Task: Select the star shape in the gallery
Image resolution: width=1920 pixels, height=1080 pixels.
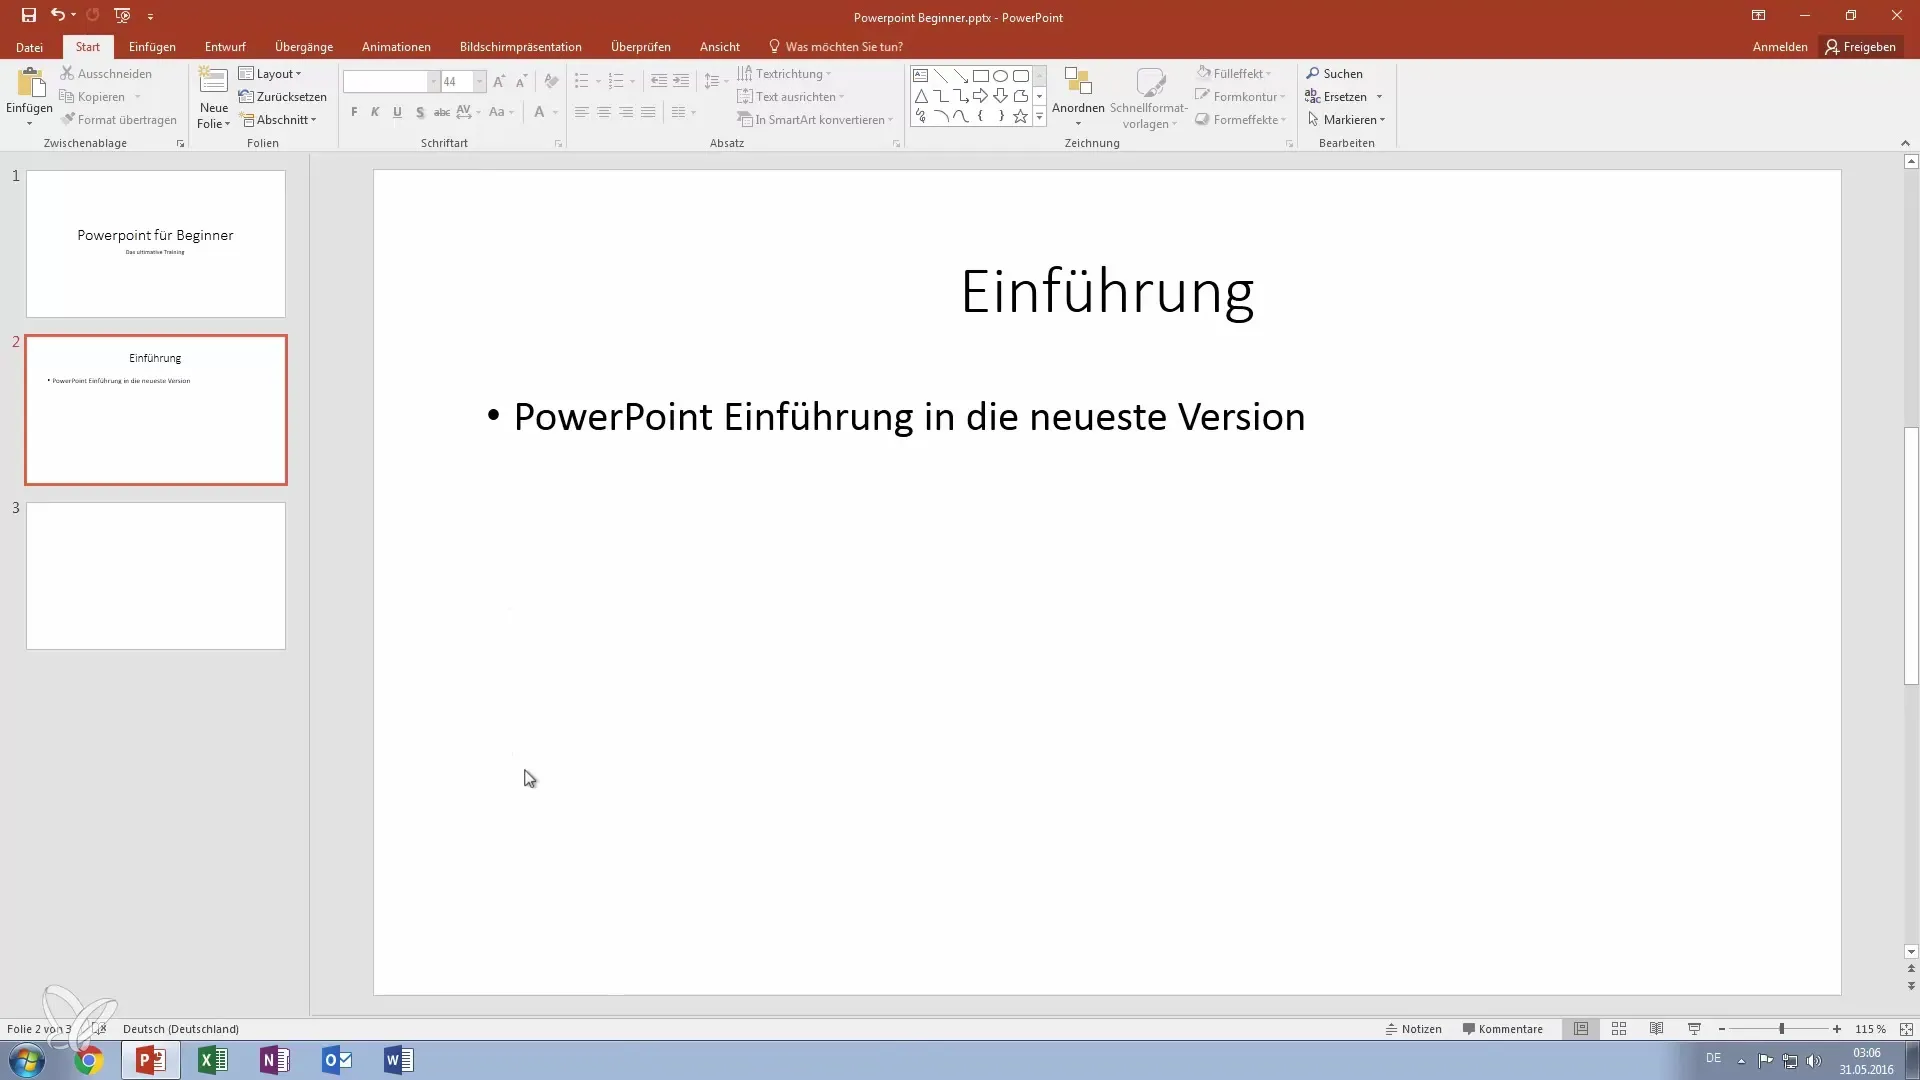Action: pos(1020,117)
